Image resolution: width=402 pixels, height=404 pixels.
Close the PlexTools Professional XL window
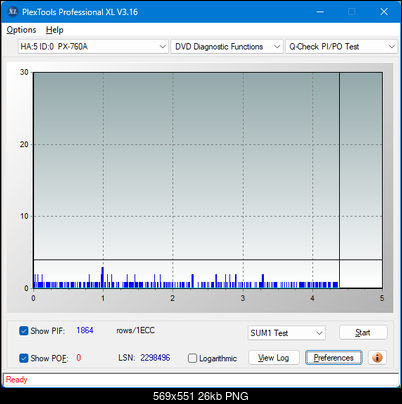point(384,12)
